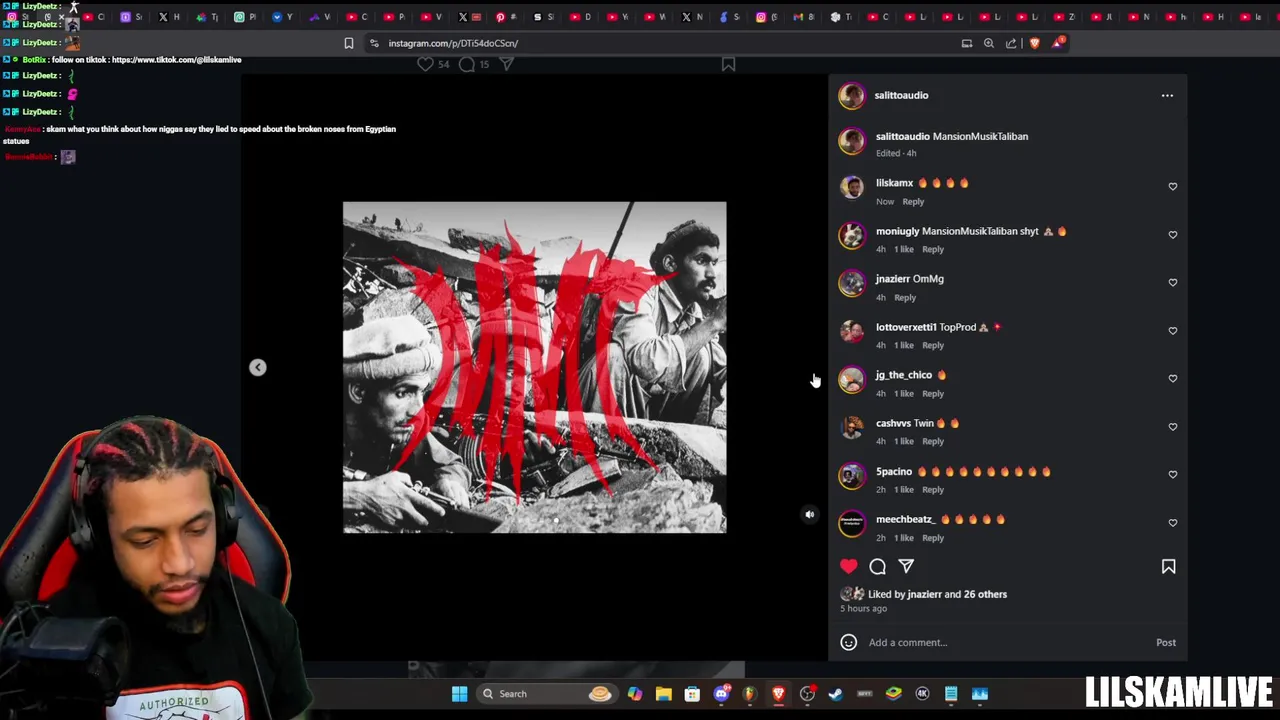Open Copilot from the taskbar
The height and width of the screenshot is (720, 1280).
[x=635, y=694]
